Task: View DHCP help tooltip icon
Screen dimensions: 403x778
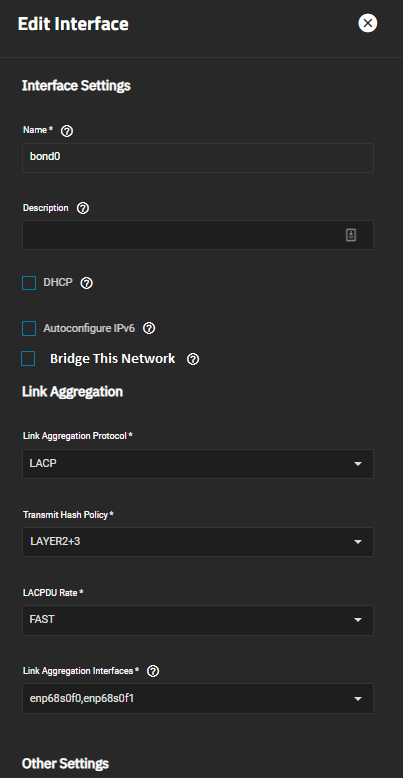Action: tap(86, 283)
